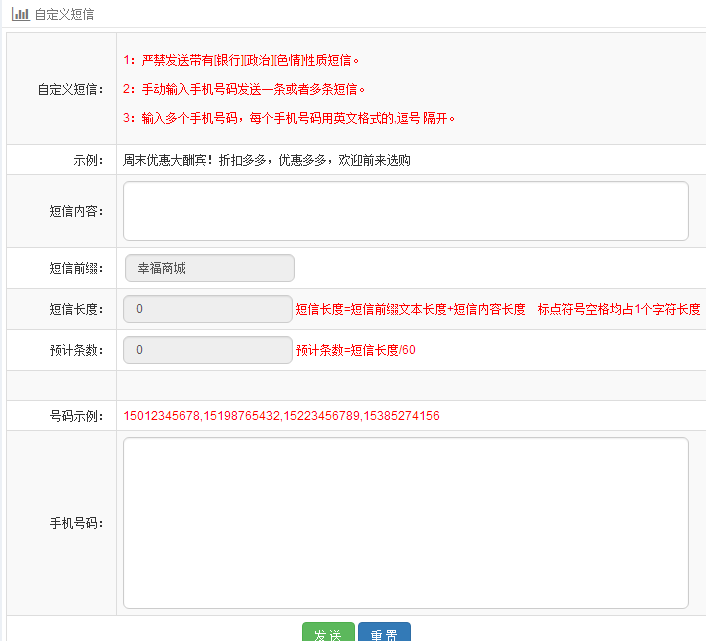Click rule 3 about comma-separated numbers
The width and height of the screenshot is (706, 641).
(289, 118)
